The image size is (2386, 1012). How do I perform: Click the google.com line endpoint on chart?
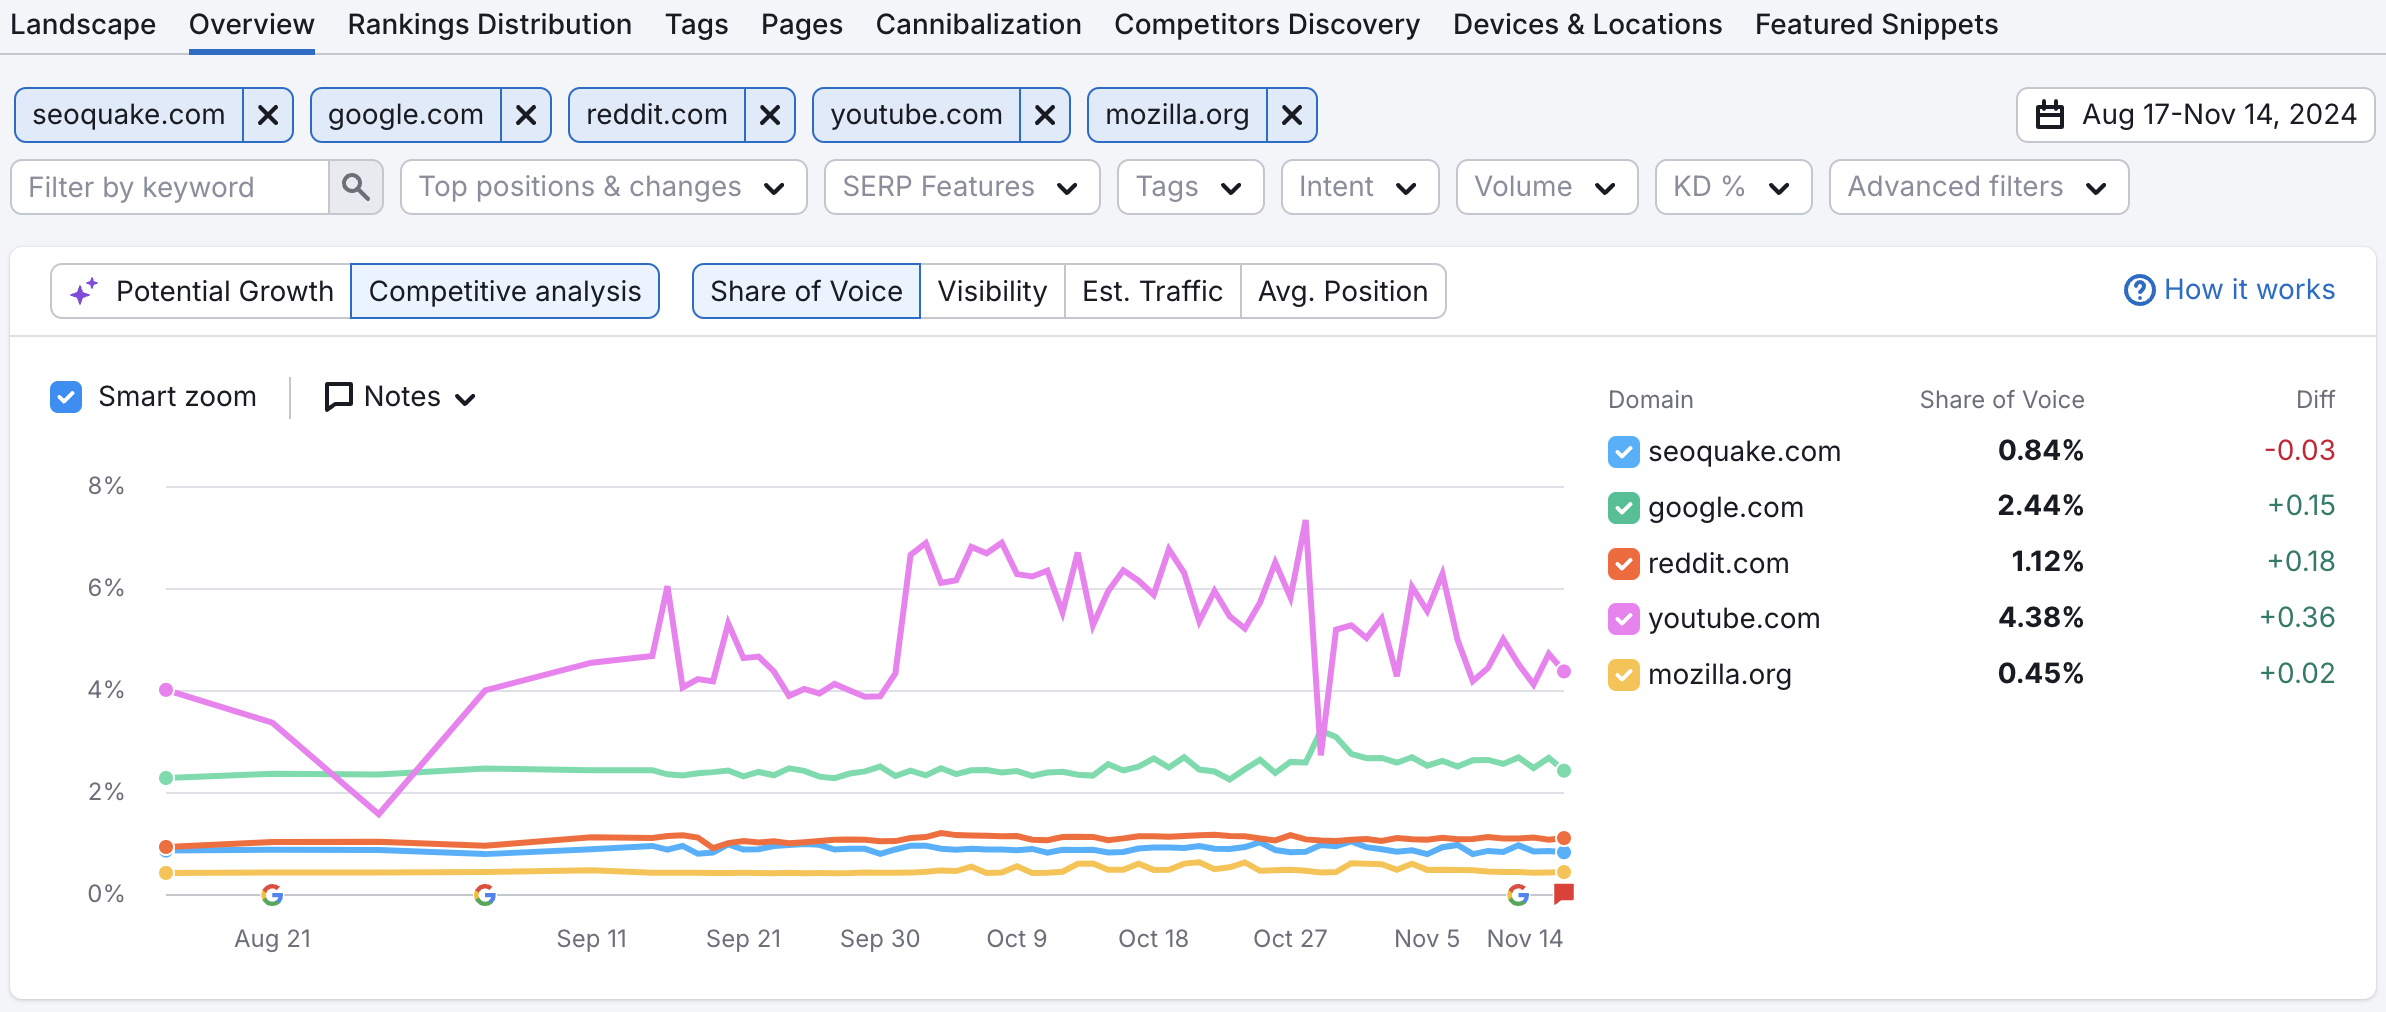(1564, 770)
